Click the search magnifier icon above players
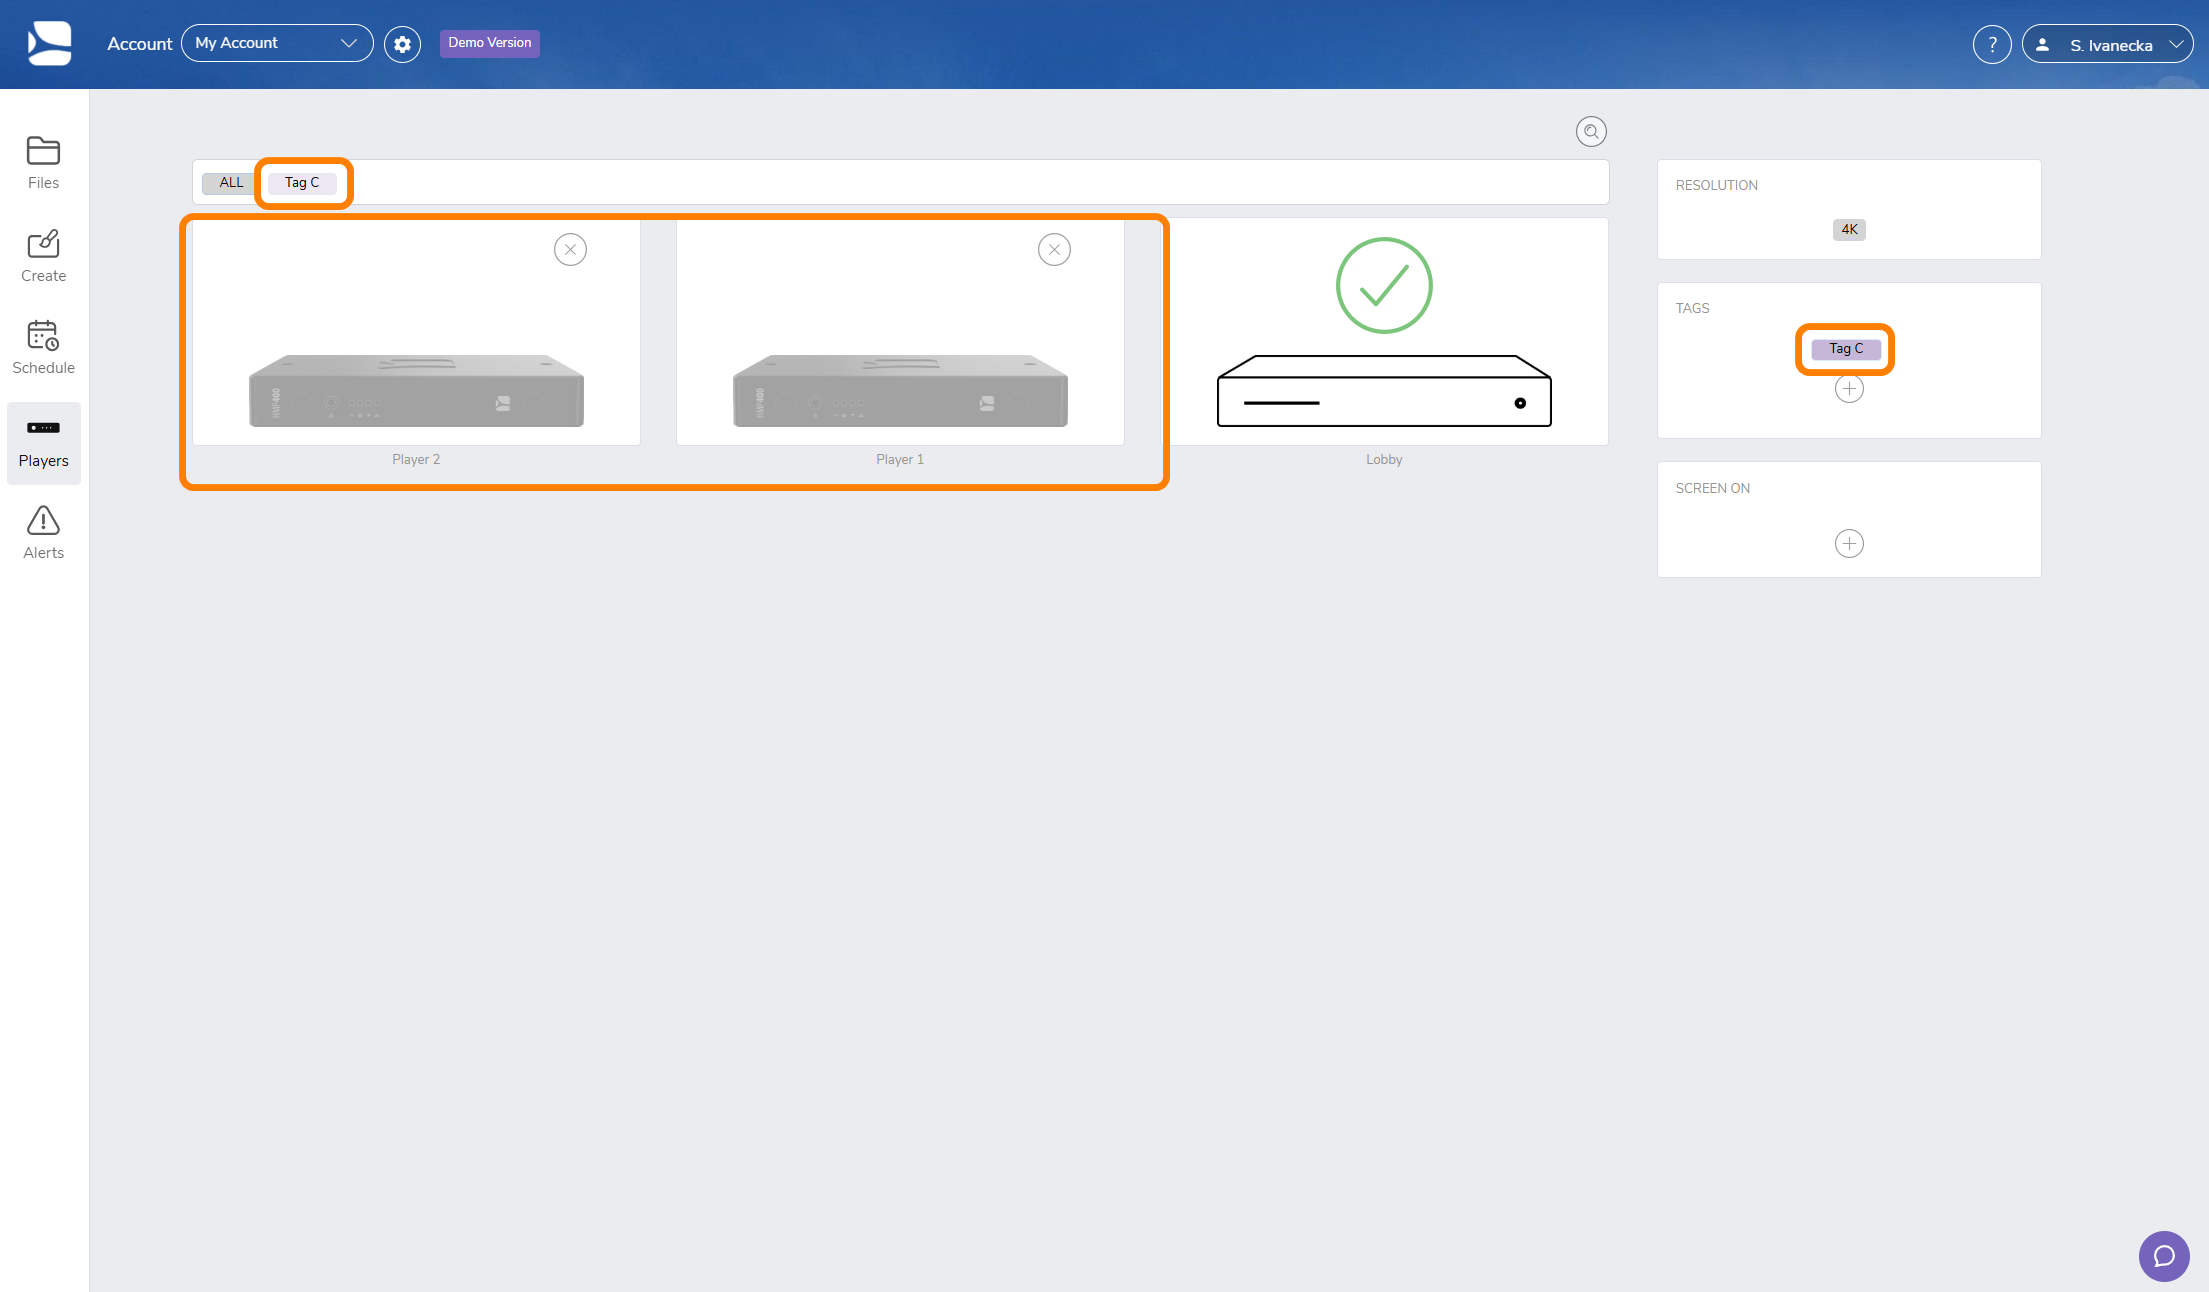 1591,131
